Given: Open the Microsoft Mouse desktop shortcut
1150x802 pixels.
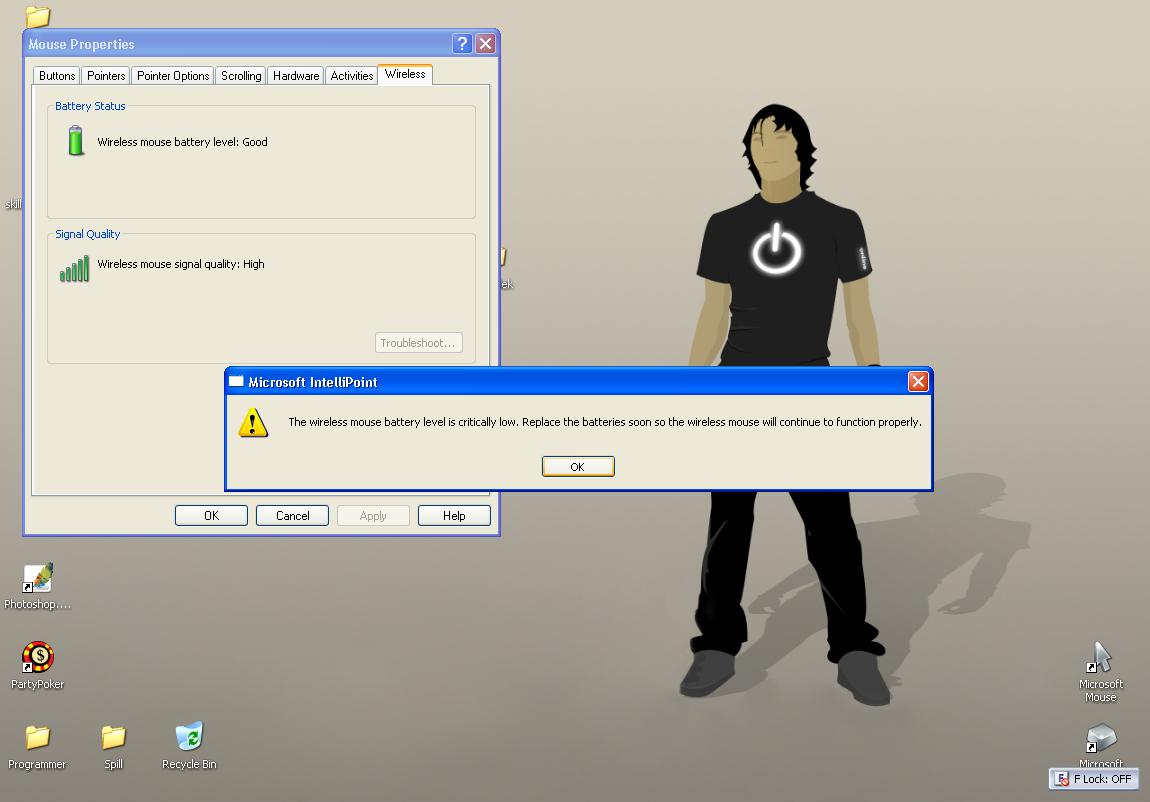Looking at the screenshot, I should (1100, 672).
